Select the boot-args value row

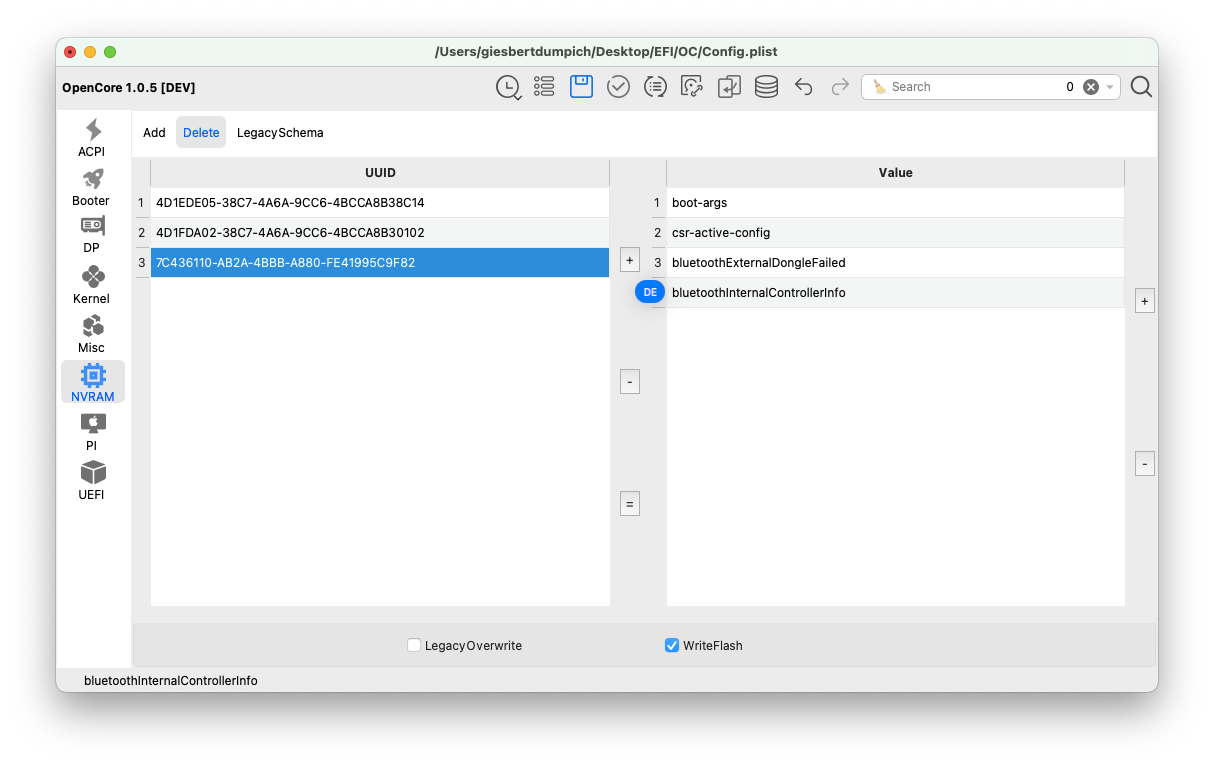[895, 203]
